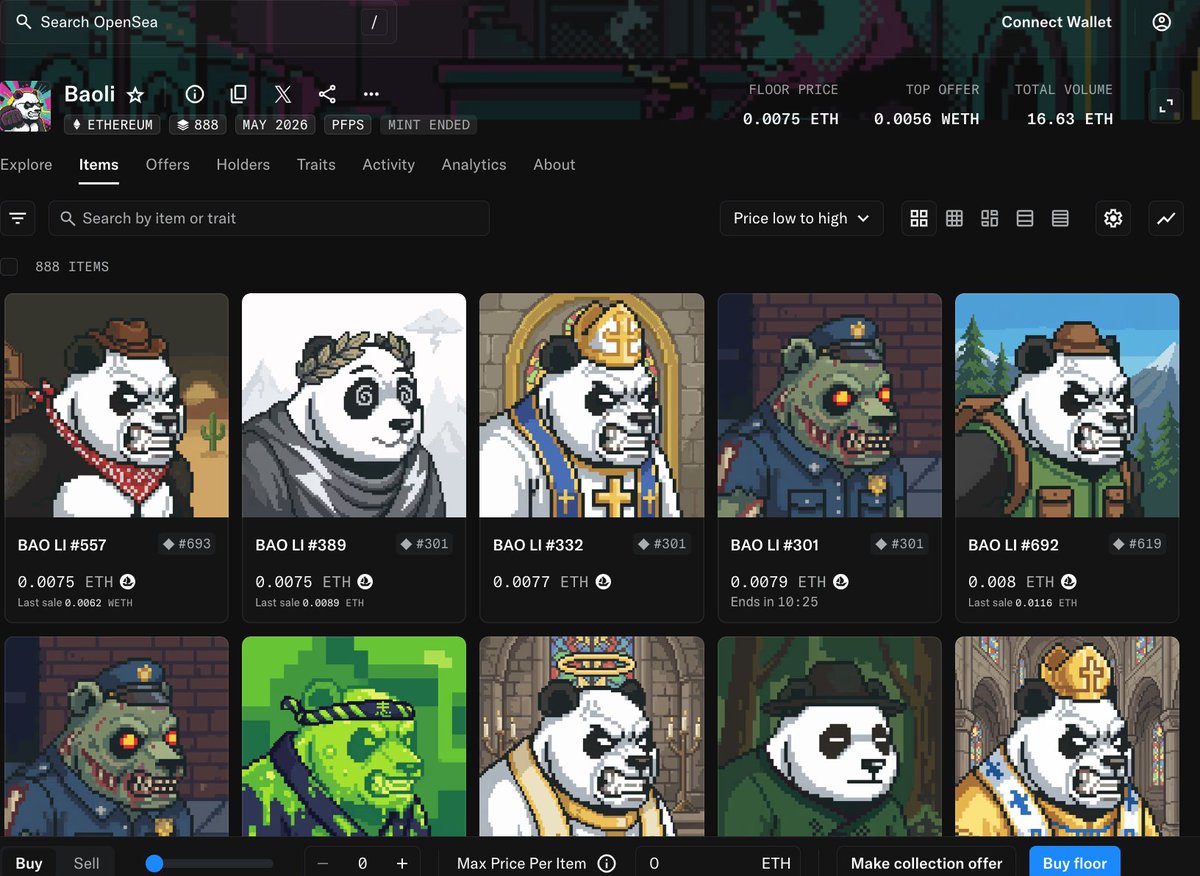Click the ETHEREUM chain badge
The width and height of the screenshot is (1200, 876).
113,125
